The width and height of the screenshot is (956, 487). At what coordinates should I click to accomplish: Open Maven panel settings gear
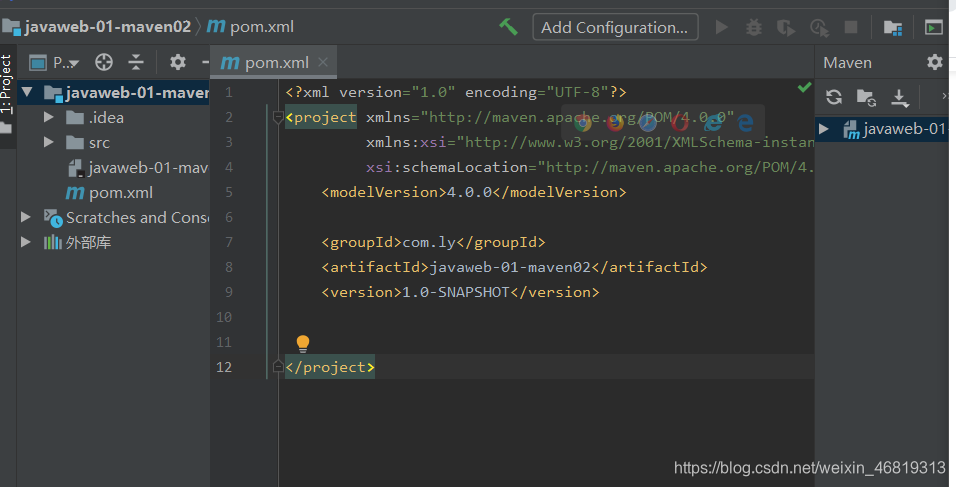935,62
